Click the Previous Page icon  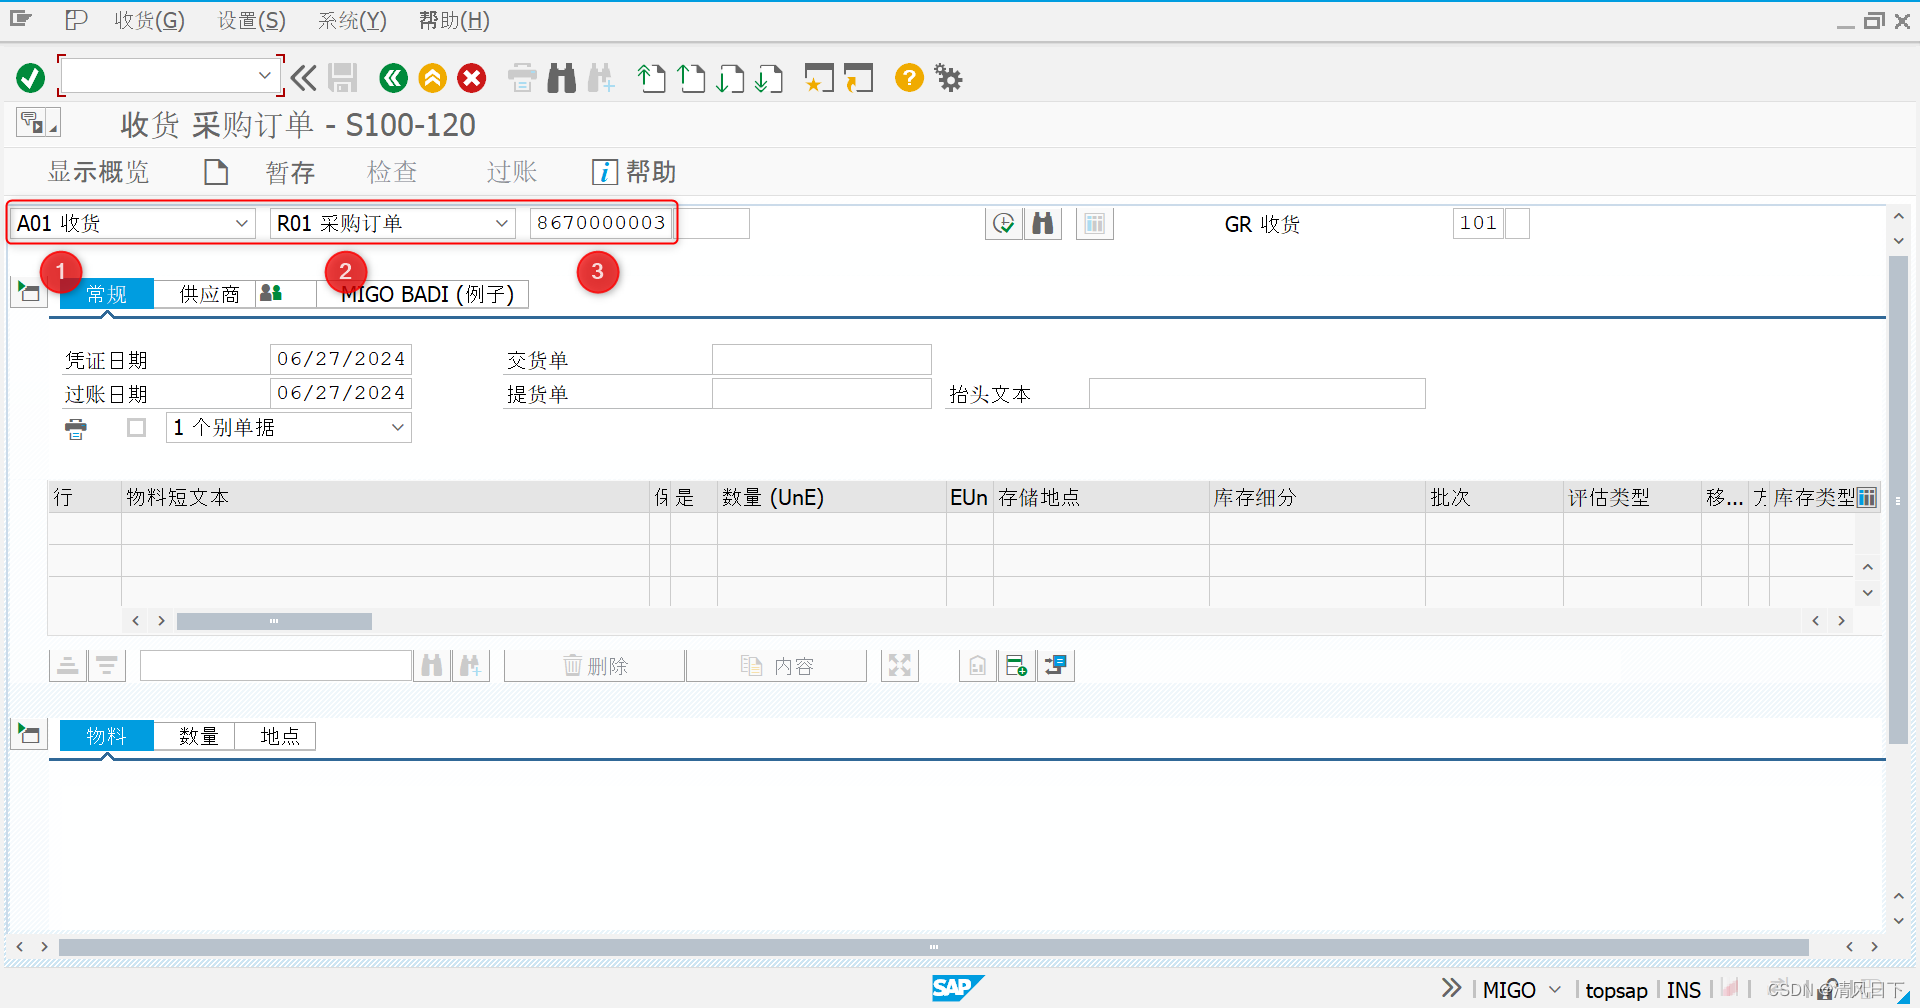click(691, 78)
